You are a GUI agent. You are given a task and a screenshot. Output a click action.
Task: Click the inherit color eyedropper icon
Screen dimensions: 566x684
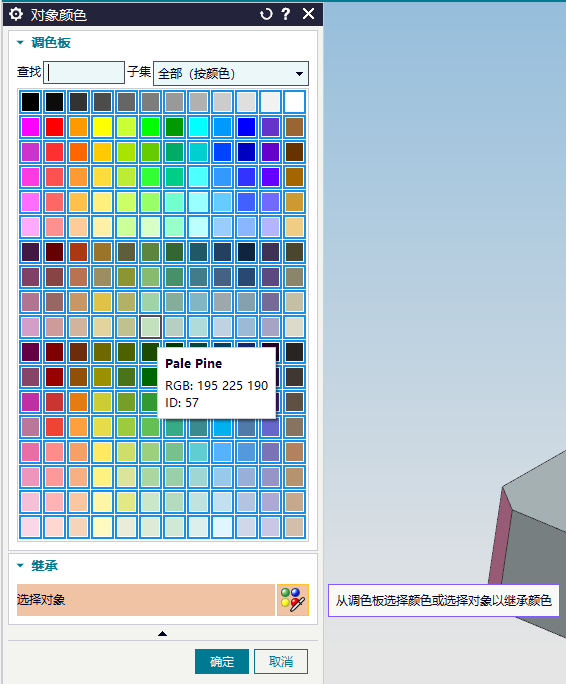coord(293,600)
